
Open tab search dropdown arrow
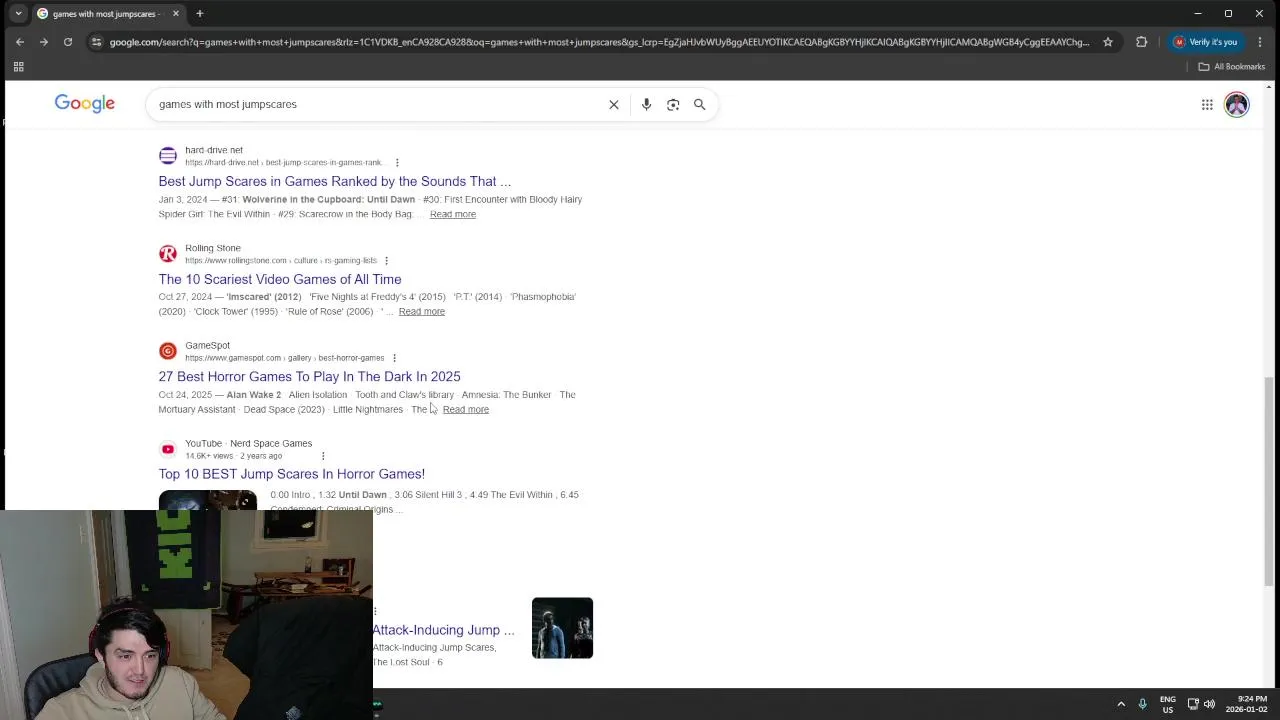coord(18,13)
